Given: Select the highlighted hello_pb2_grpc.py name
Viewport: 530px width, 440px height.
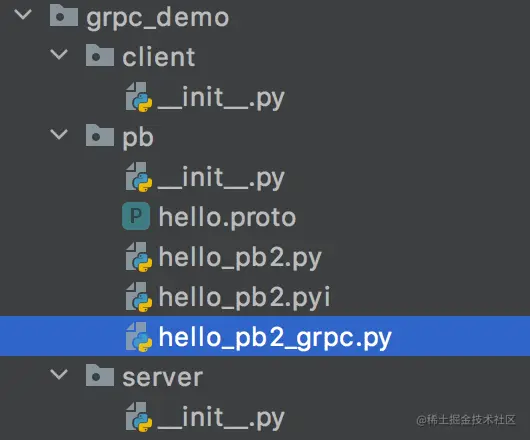Looking at the screenshot, I should 275,338.
